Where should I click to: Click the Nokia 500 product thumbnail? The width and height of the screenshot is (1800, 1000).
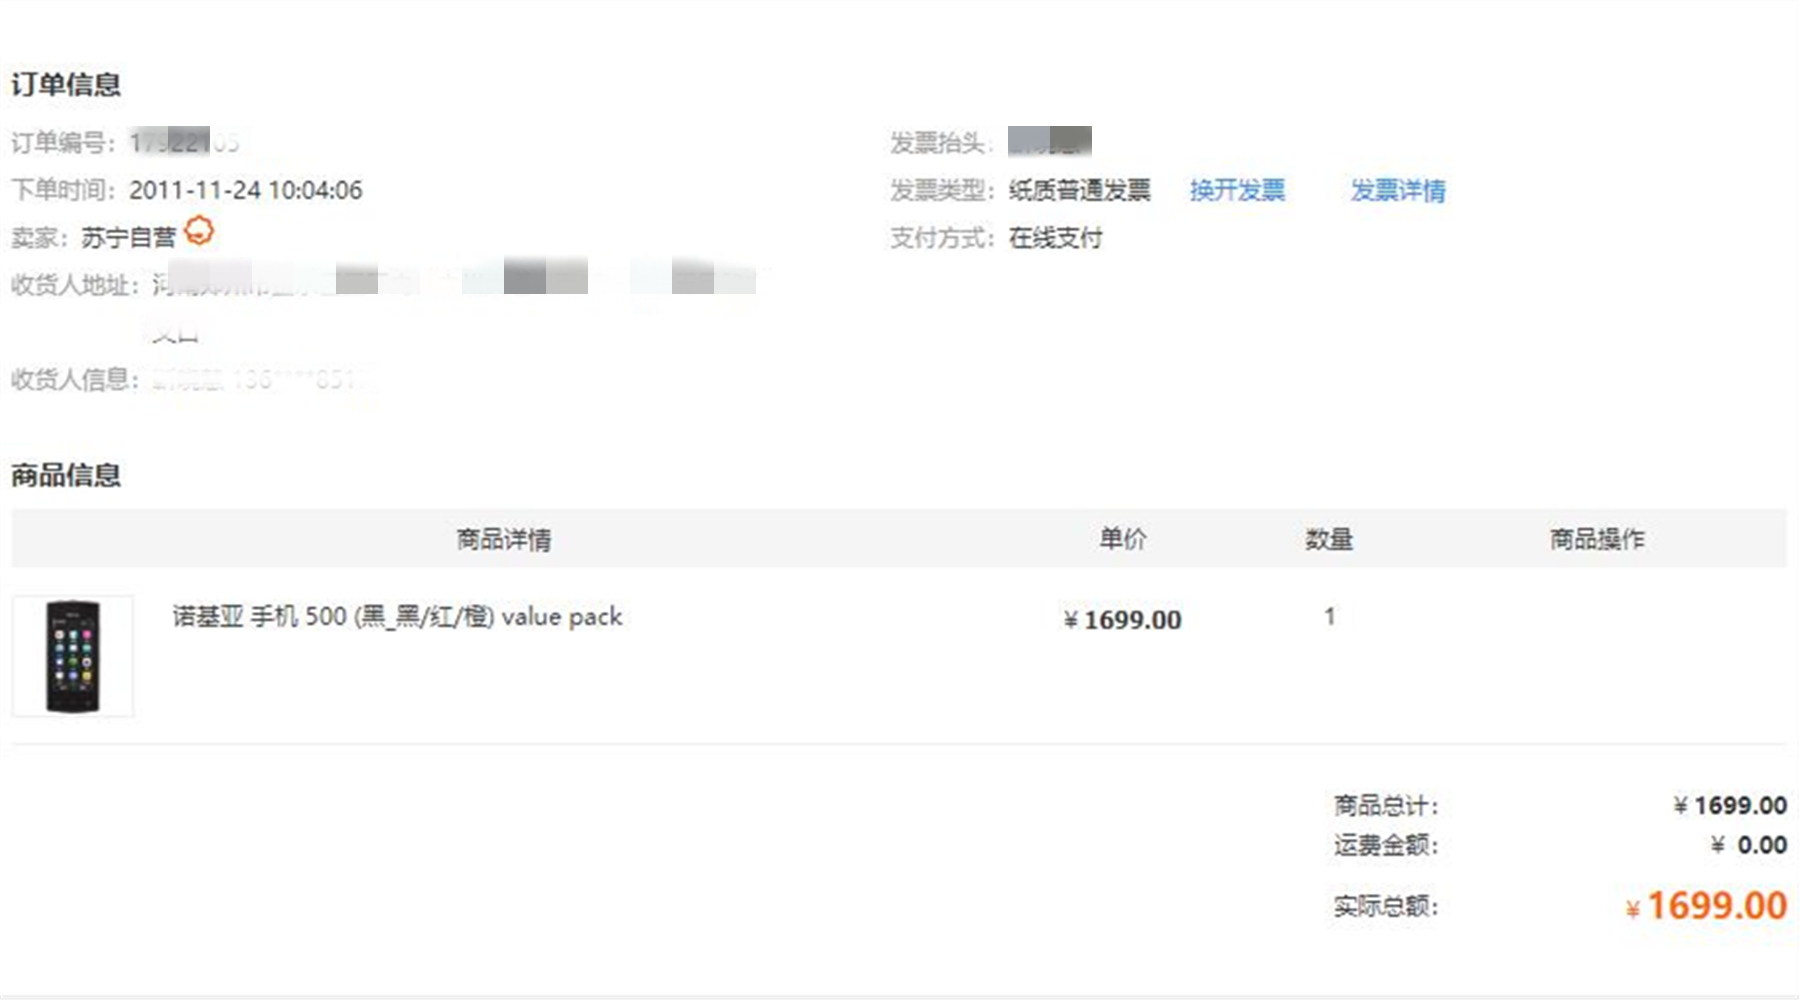coord(72,655)
